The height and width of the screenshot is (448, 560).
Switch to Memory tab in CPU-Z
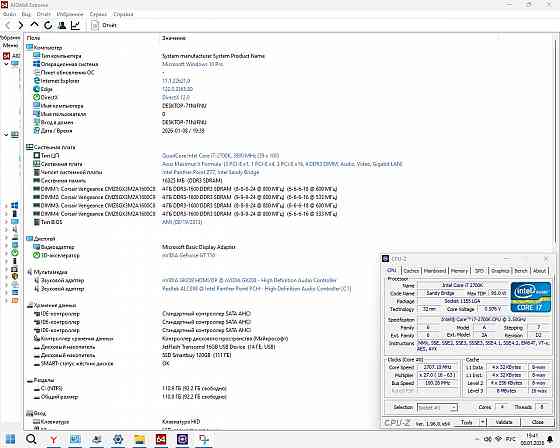(459, 271)
